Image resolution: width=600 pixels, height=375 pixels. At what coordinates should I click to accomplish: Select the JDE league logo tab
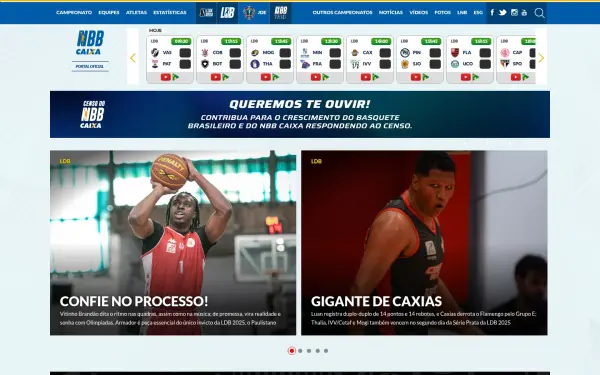click(254, 13)
